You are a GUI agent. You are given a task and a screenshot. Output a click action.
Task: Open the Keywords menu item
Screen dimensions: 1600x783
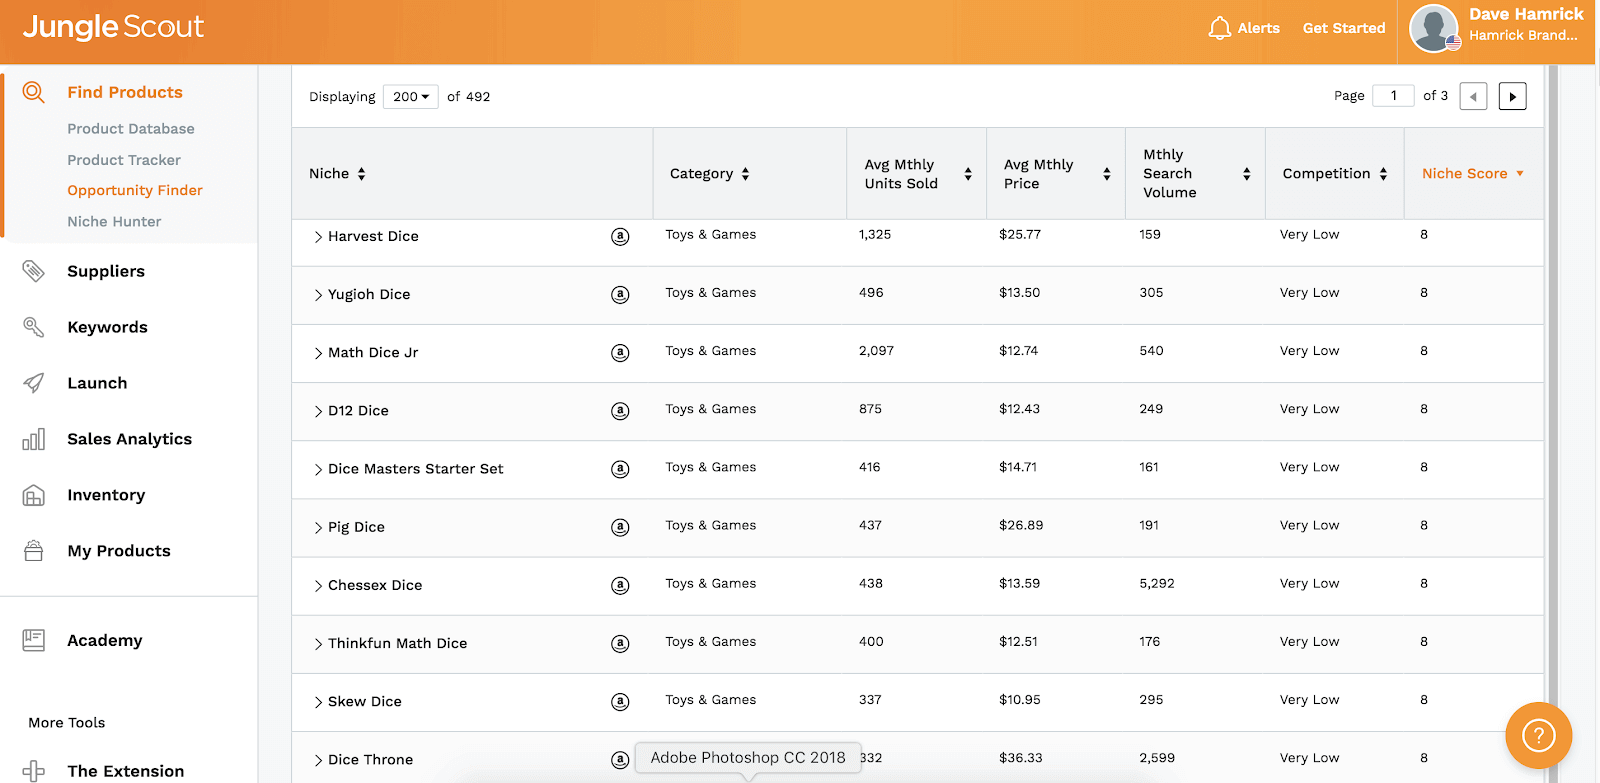point(107,327)
